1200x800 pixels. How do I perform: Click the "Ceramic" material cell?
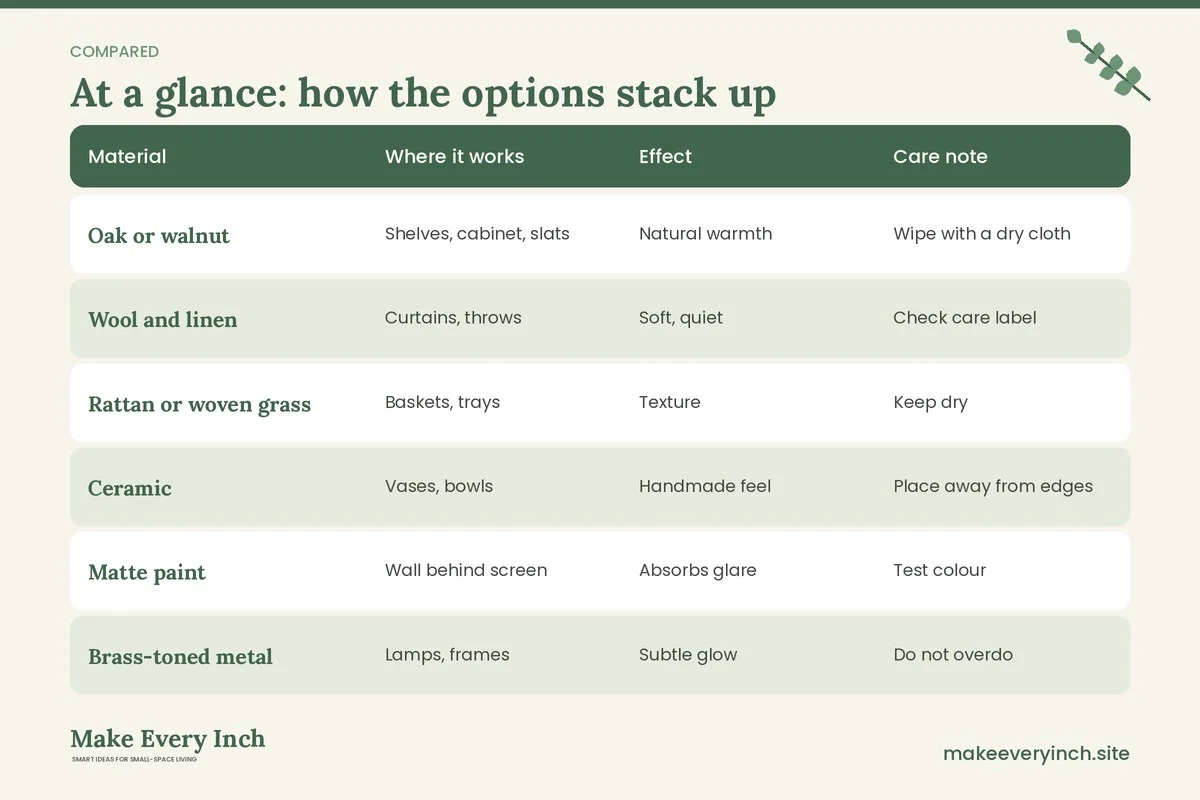[x=130, y=488]
